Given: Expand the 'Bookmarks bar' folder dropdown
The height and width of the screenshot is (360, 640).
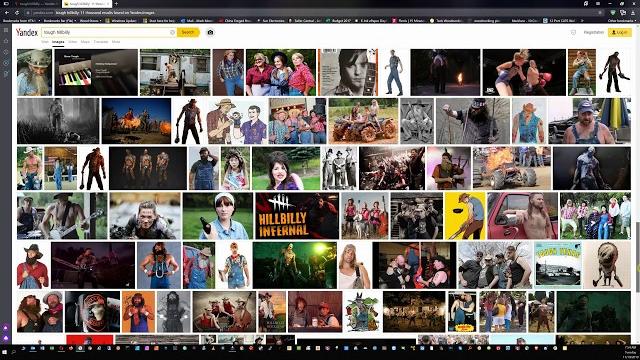Looking at the screenshot, I should pyautogui.click(x=60, y=20).
